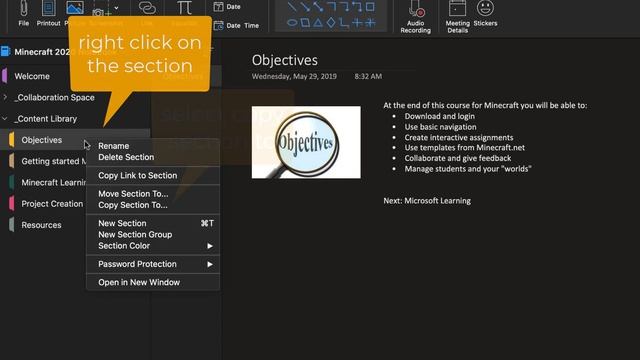Viewport: 640px width, 360px height.
Task: Choose Delete Section in context menu
Action: (x=126, y=157)
